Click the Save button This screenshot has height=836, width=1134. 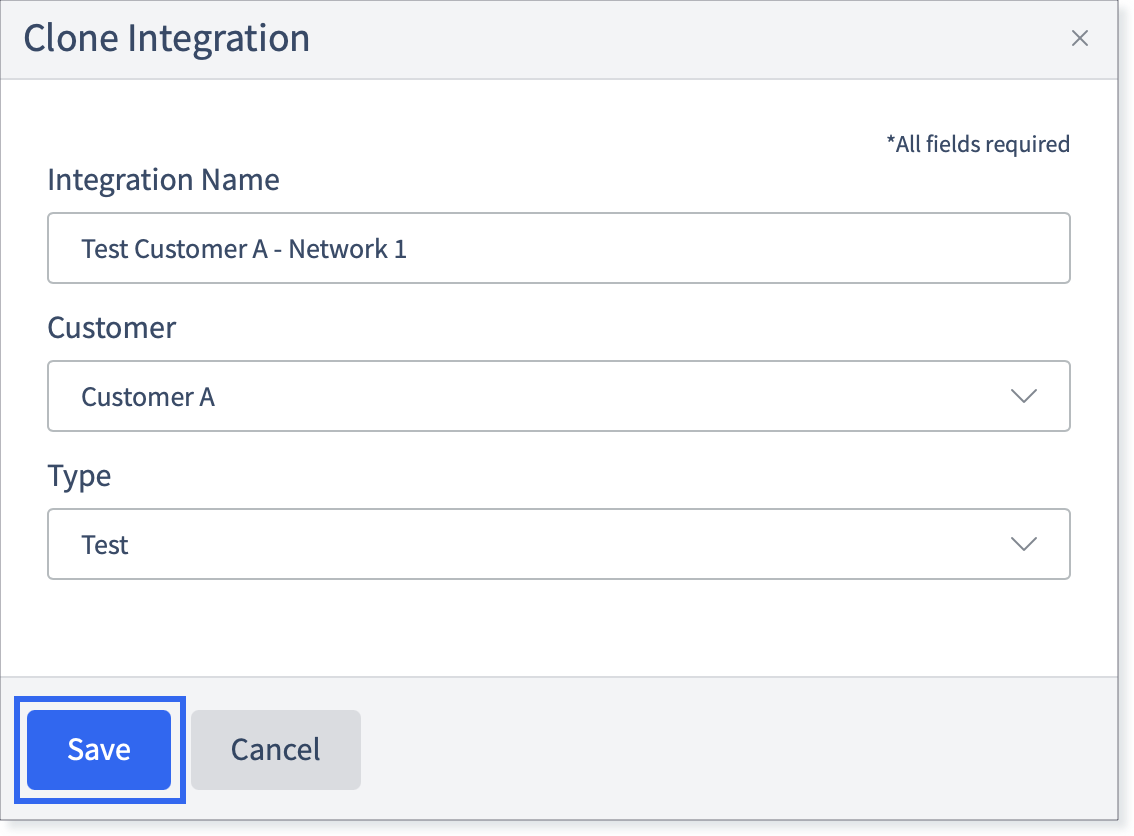point(99,749)
